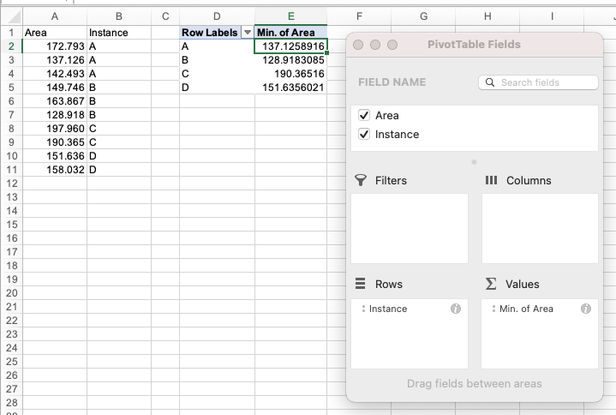Select cell with value 163.867
Image resolution: width=616 pixels, height=415 pixels.
pos(55,101)
